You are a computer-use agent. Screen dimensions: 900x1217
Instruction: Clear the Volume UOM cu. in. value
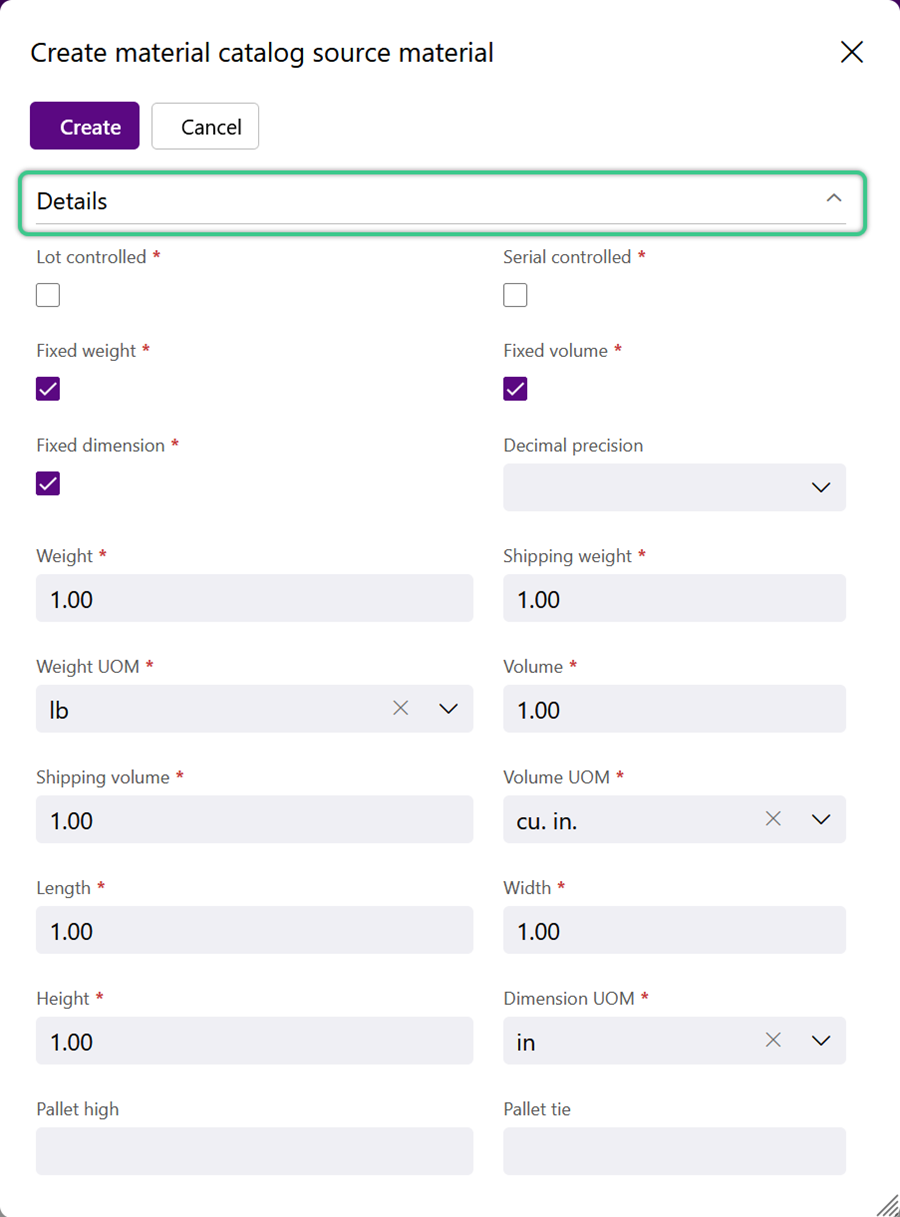(x=773, y=819)
